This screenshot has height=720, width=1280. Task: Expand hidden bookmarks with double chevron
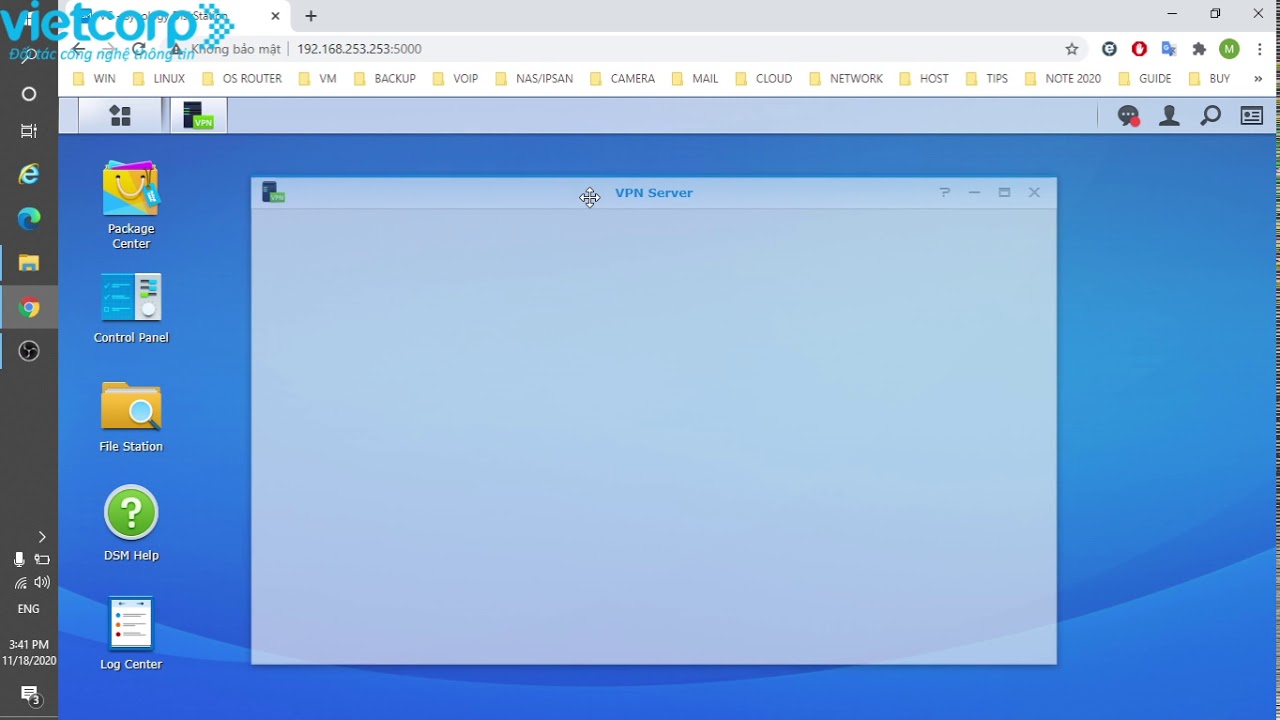point(1258,79)
